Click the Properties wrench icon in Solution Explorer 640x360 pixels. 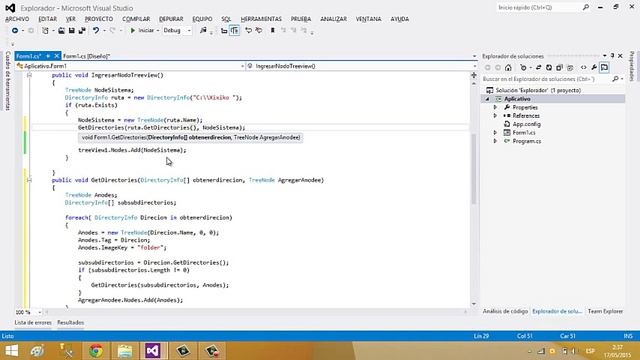point(594,68)
